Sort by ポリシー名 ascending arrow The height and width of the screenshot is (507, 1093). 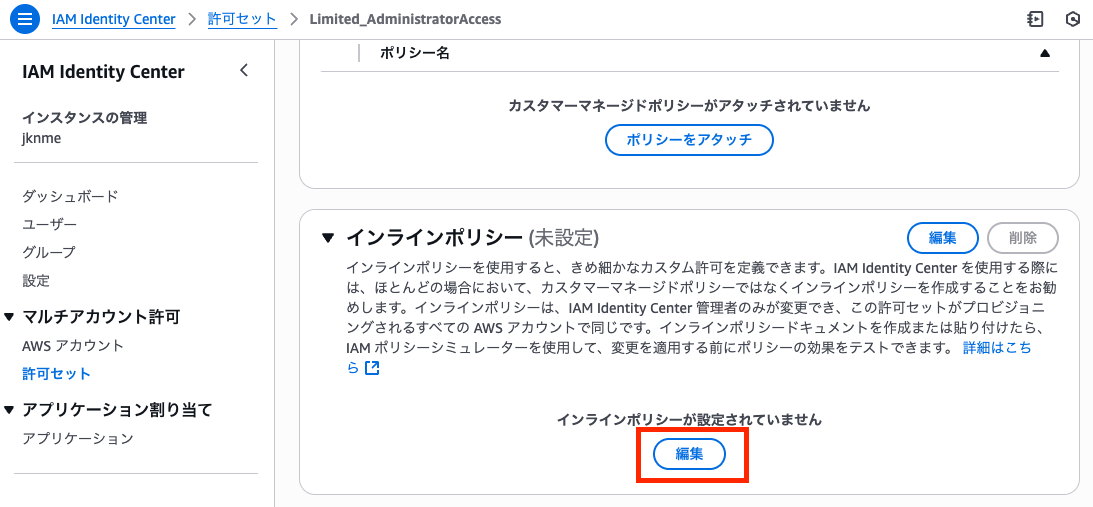(x=1045, y=53)
